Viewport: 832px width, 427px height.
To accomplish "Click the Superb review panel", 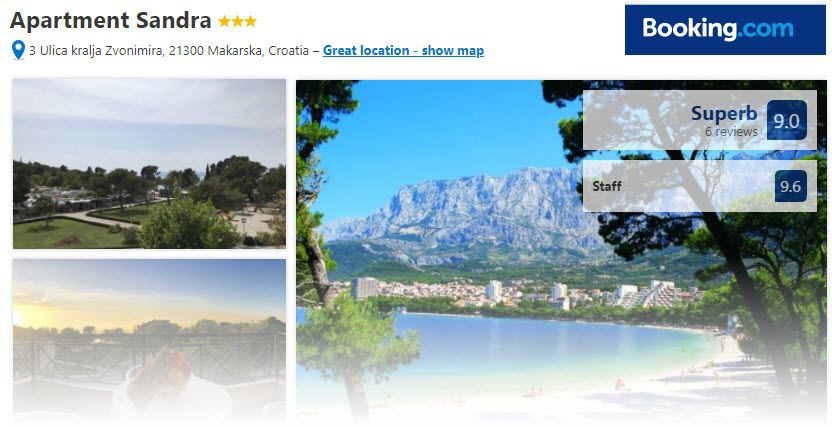I will (x=699, y=120).
